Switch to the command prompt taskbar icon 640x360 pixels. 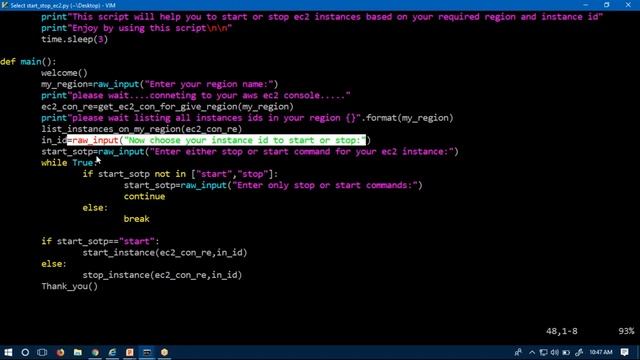pyautogui.click(x=147, y=352)
